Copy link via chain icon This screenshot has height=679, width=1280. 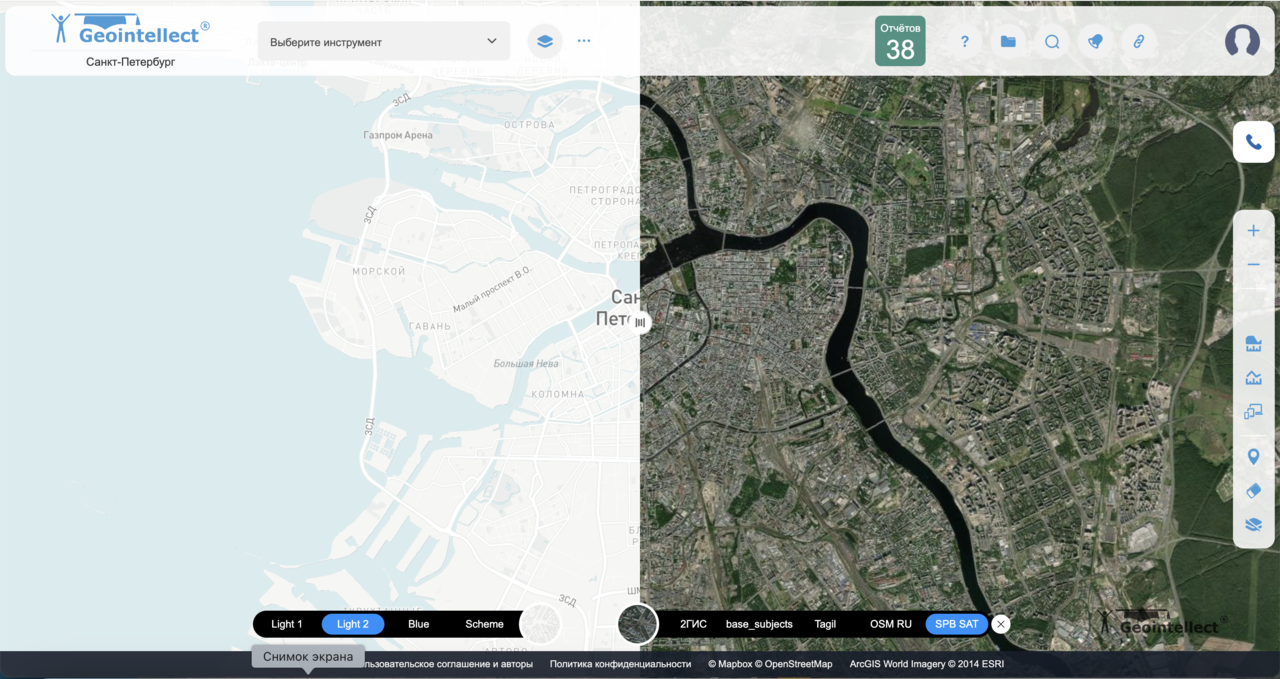coord(1138,41)
